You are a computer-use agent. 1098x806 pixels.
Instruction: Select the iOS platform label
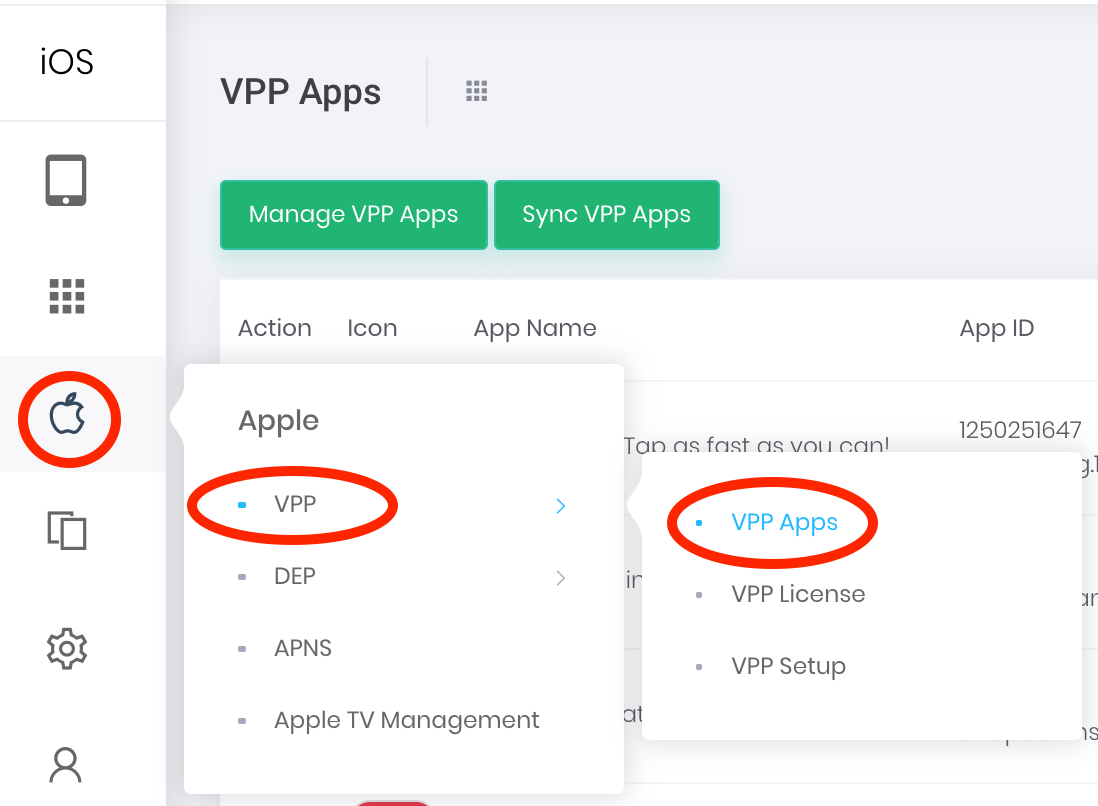(67, 62)
